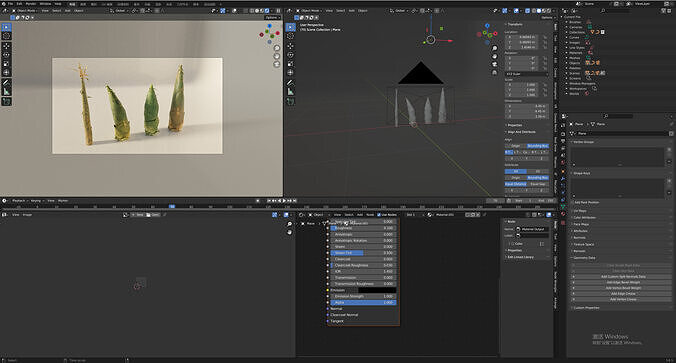Viewport: 676px width, 363px height.
Task: Click the Open button in image editor
Action: tap(153, 214)
